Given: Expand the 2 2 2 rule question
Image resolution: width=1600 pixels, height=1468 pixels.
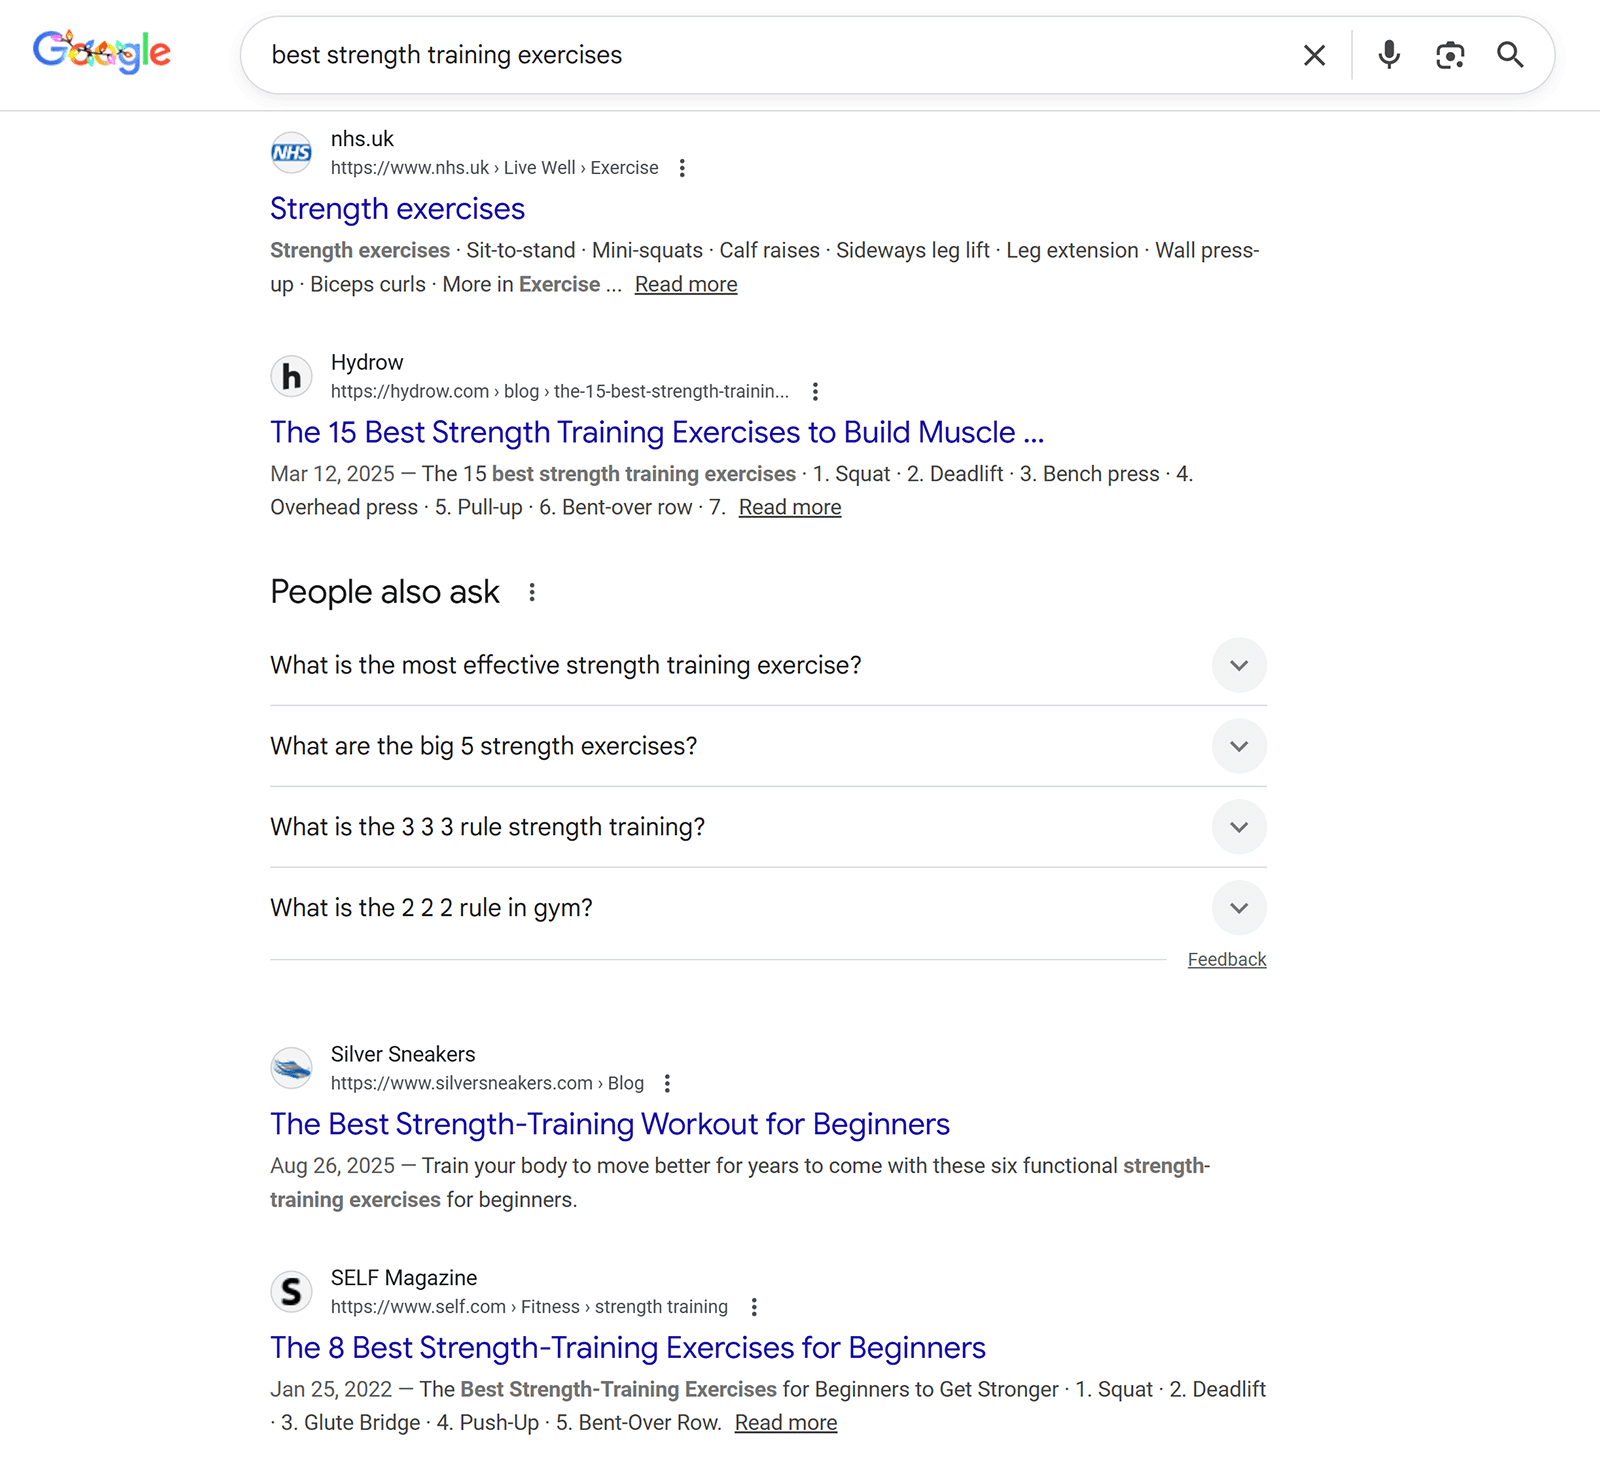Looking at the screenshot, I should pyautogui.click(x=1238, y=908).
